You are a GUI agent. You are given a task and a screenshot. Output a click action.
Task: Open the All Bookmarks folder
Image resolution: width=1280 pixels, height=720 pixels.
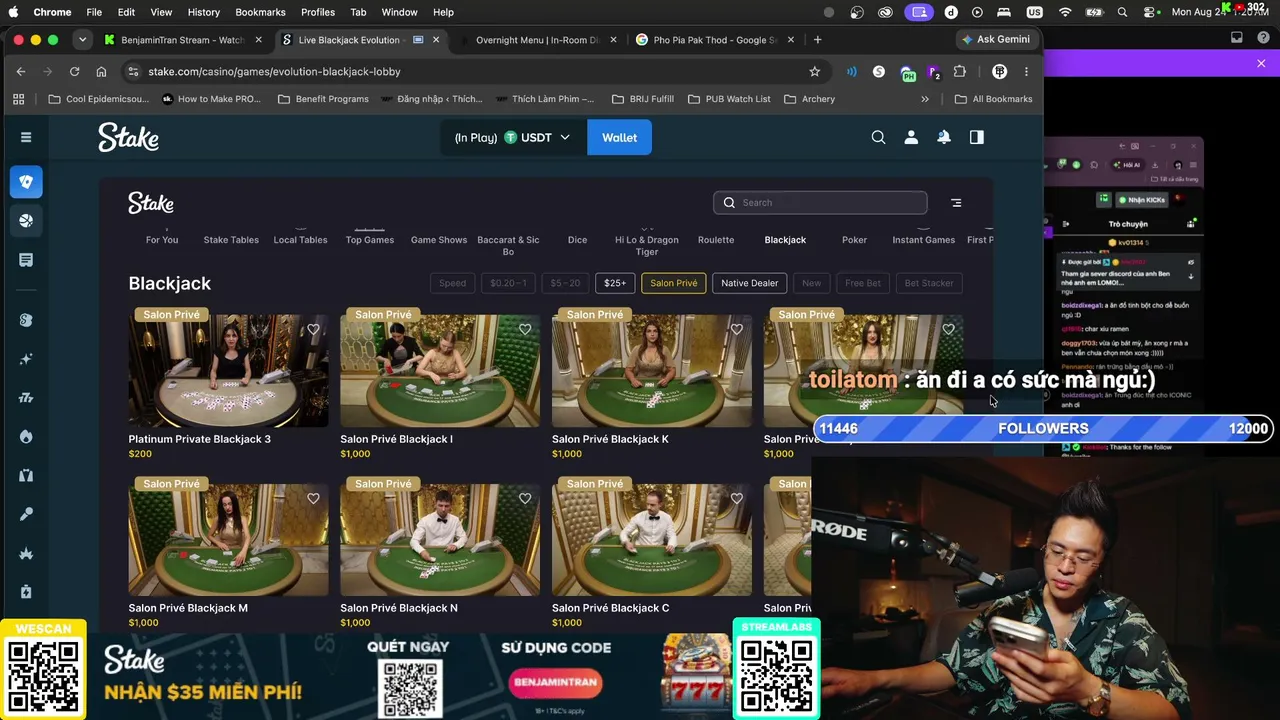pyautogui.click(x=994, y=99)
